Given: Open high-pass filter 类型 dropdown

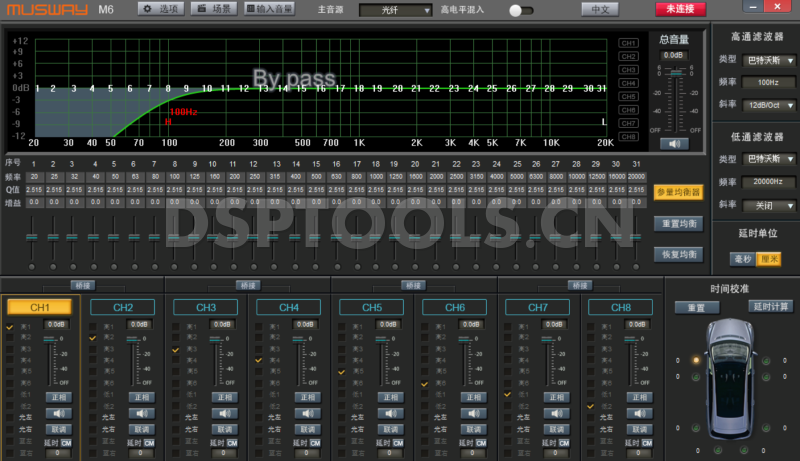Looking at the screenshot, I should click(x=768, y=60).
